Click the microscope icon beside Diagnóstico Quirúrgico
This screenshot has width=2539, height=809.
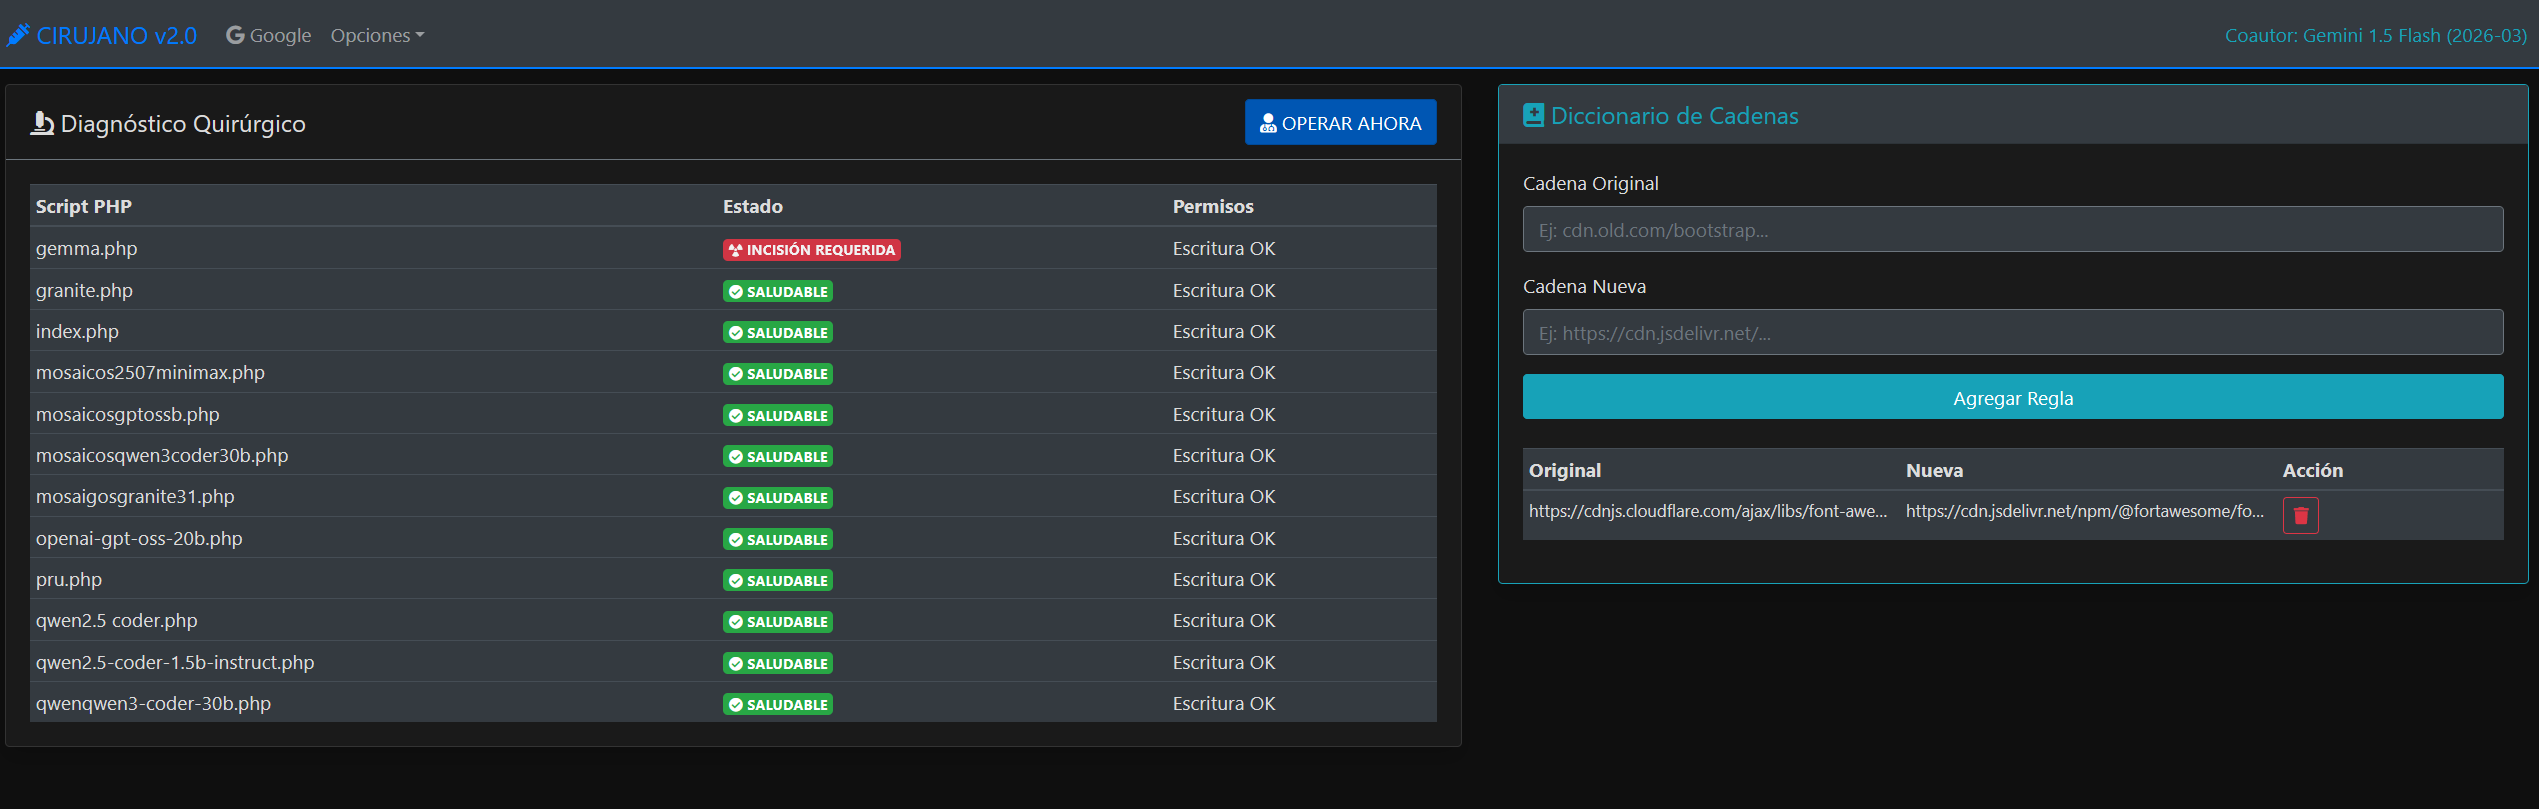[x=42, y=123]
